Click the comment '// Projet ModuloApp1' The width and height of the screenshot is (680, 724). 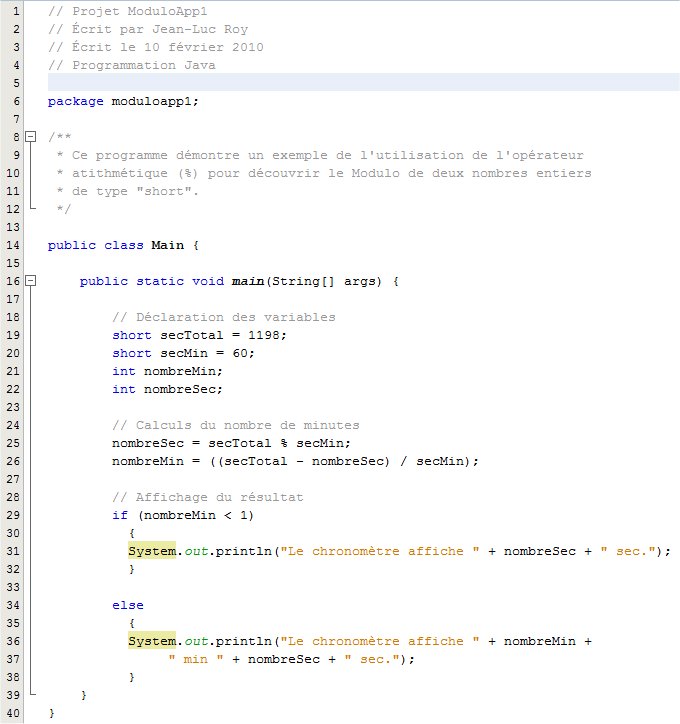(128, 11)
